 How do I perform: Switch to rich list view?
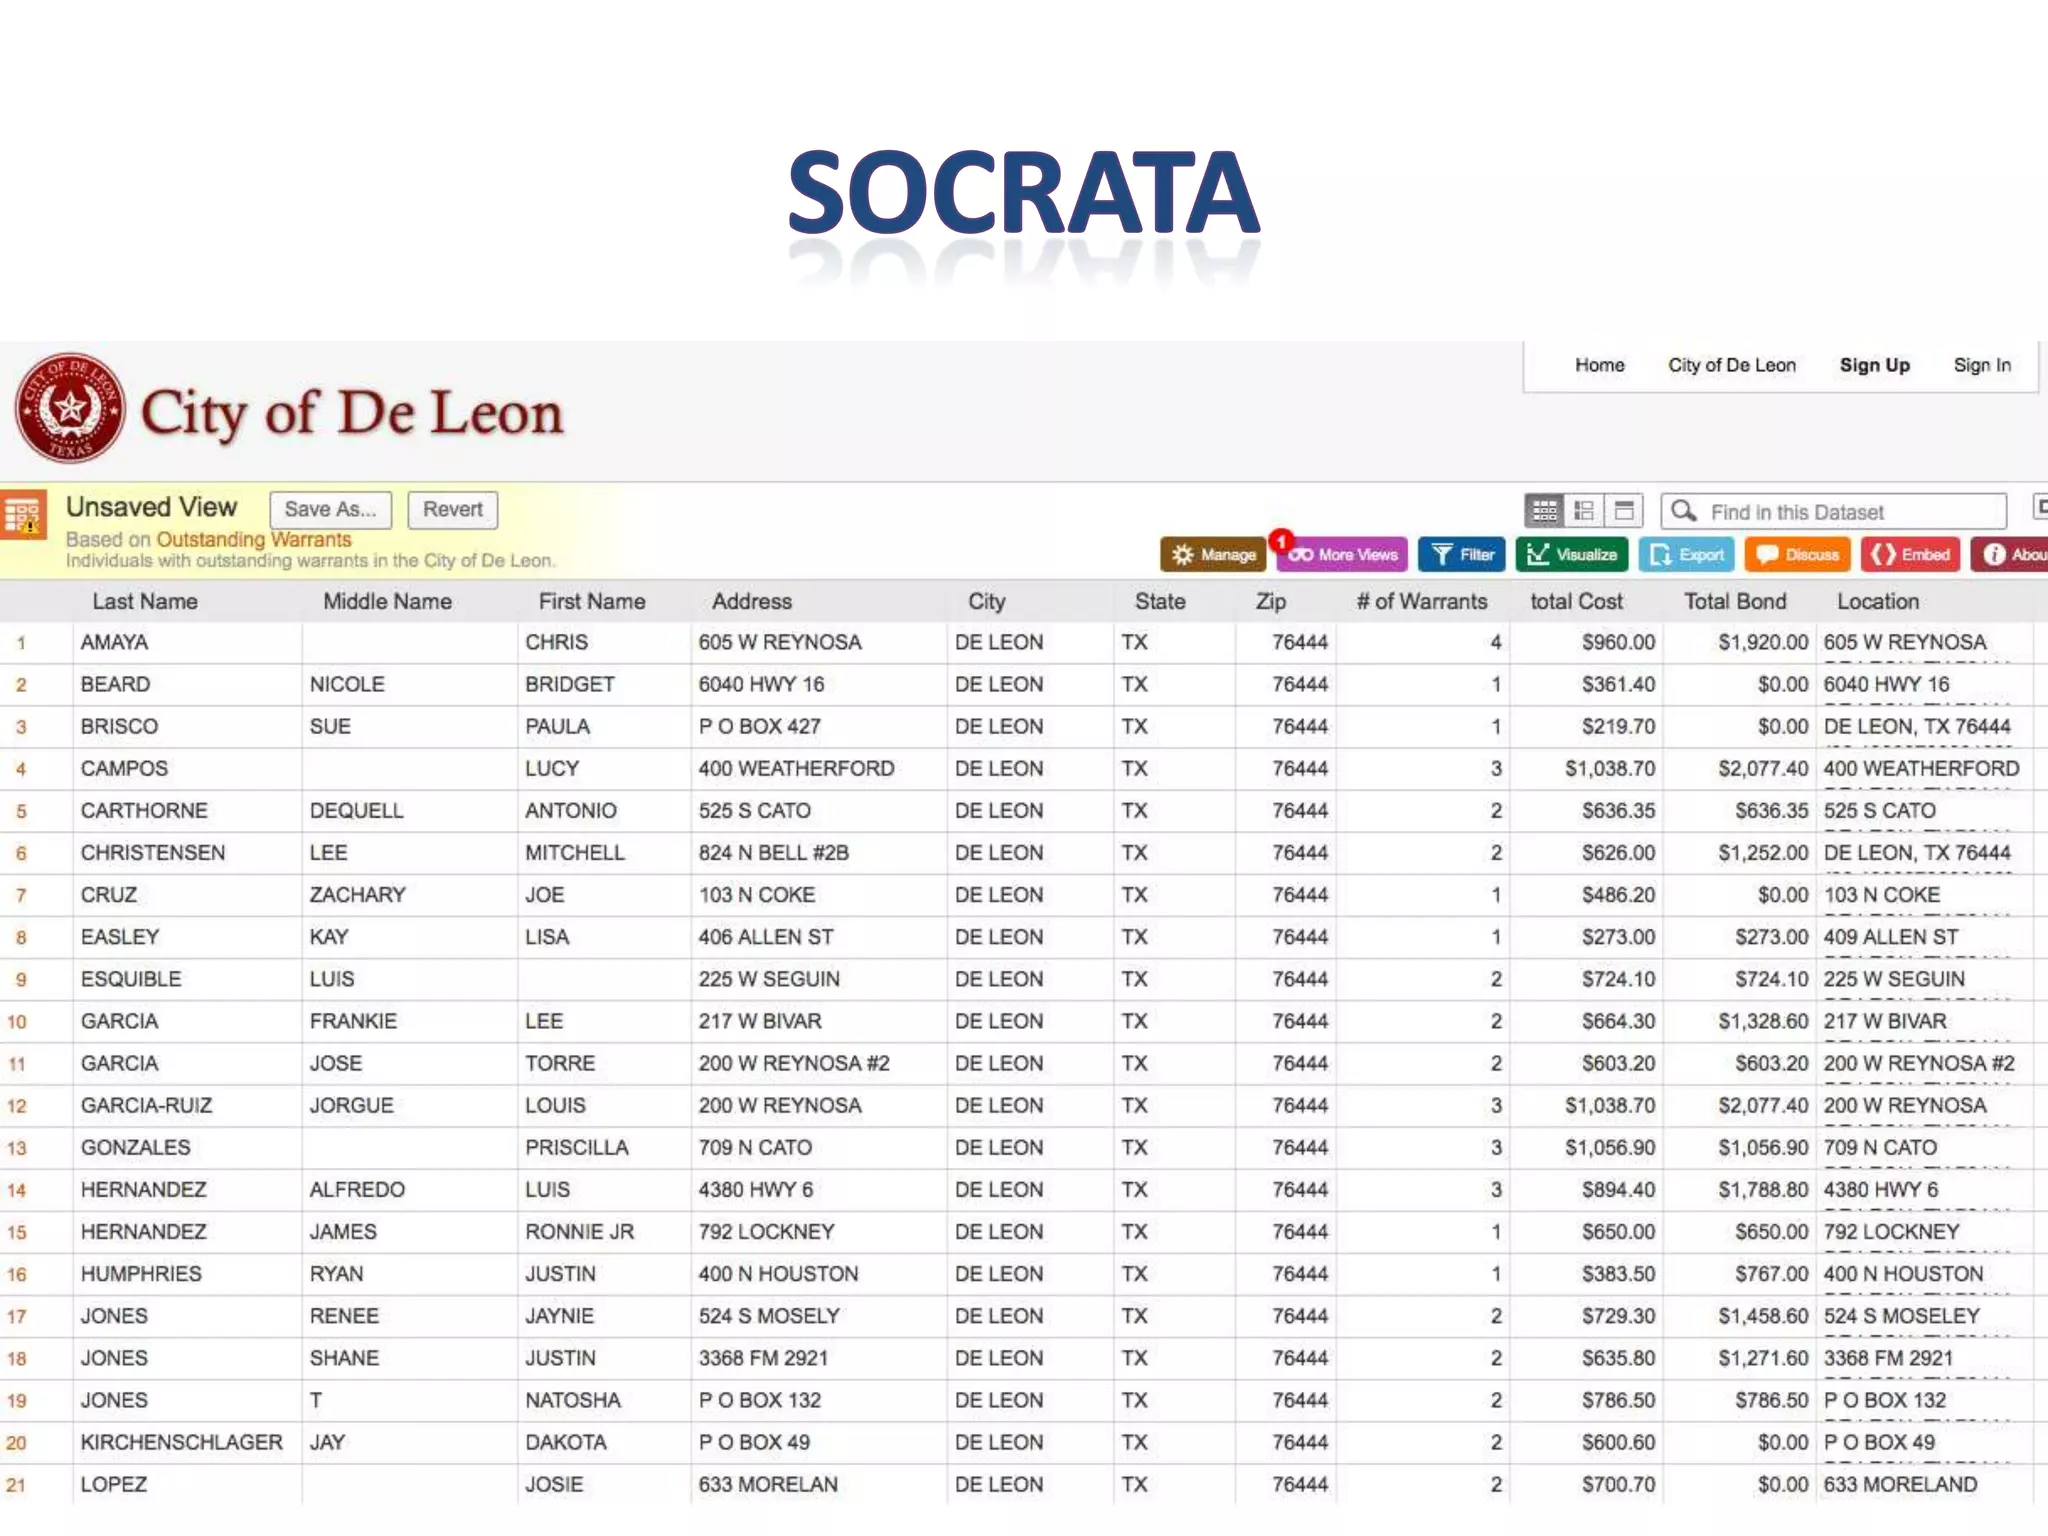(x=1584, y=512)
